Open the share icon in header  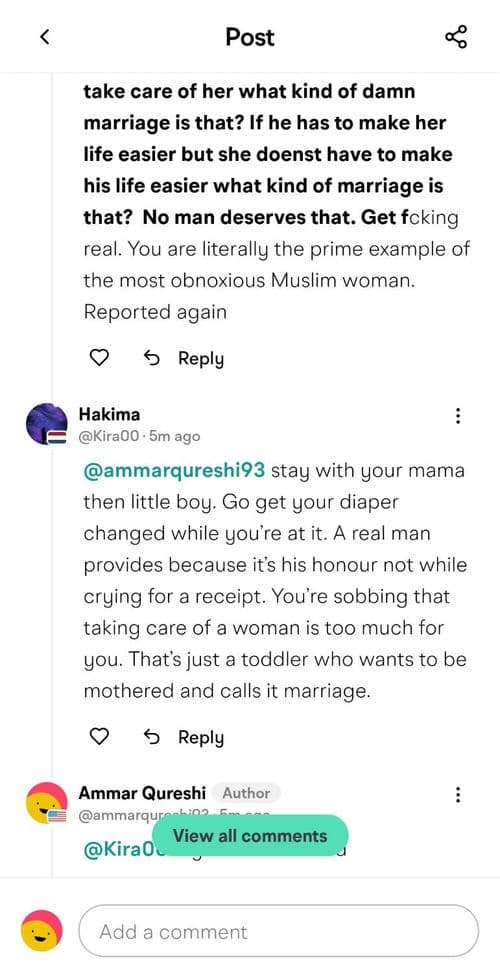pos(456,37)
